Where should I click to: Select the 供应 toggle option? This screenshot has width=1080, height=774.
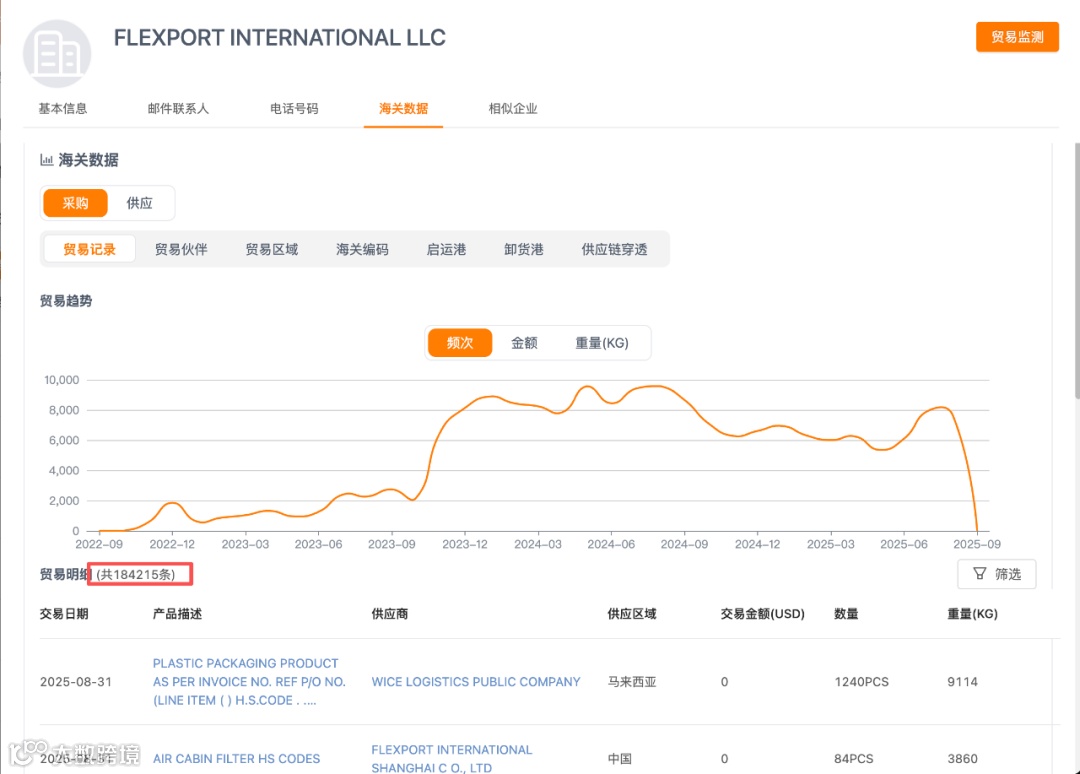pos(140,203)
